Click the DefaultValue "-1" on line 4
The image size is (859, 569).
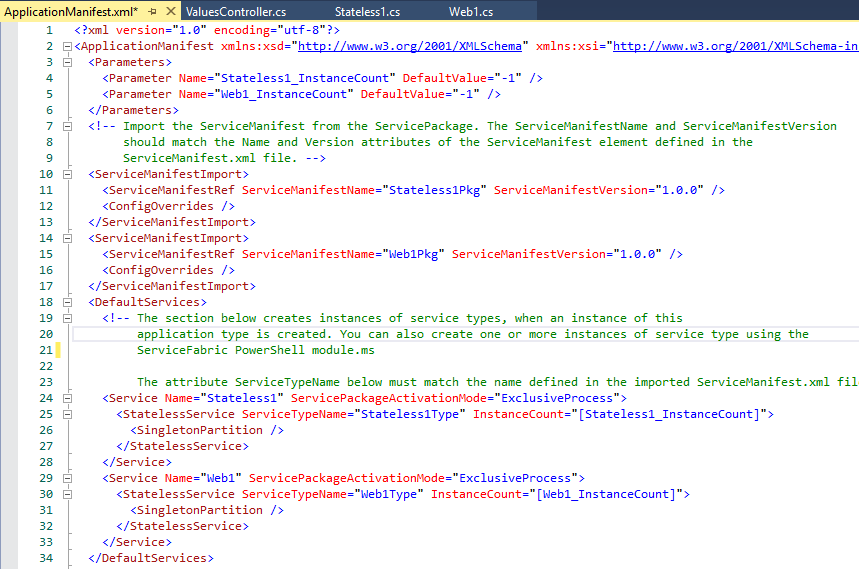pos(508,78)
